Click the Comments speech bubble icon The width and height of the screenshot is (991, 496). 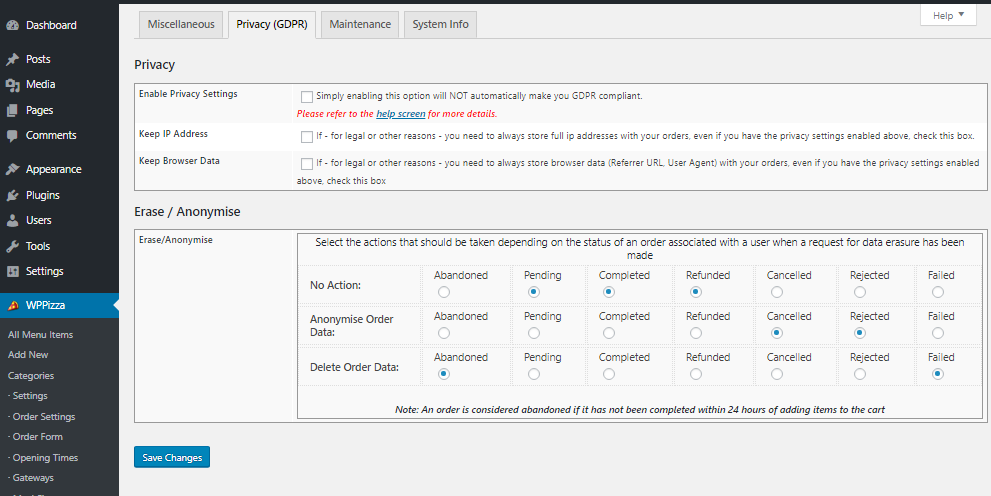13,136
